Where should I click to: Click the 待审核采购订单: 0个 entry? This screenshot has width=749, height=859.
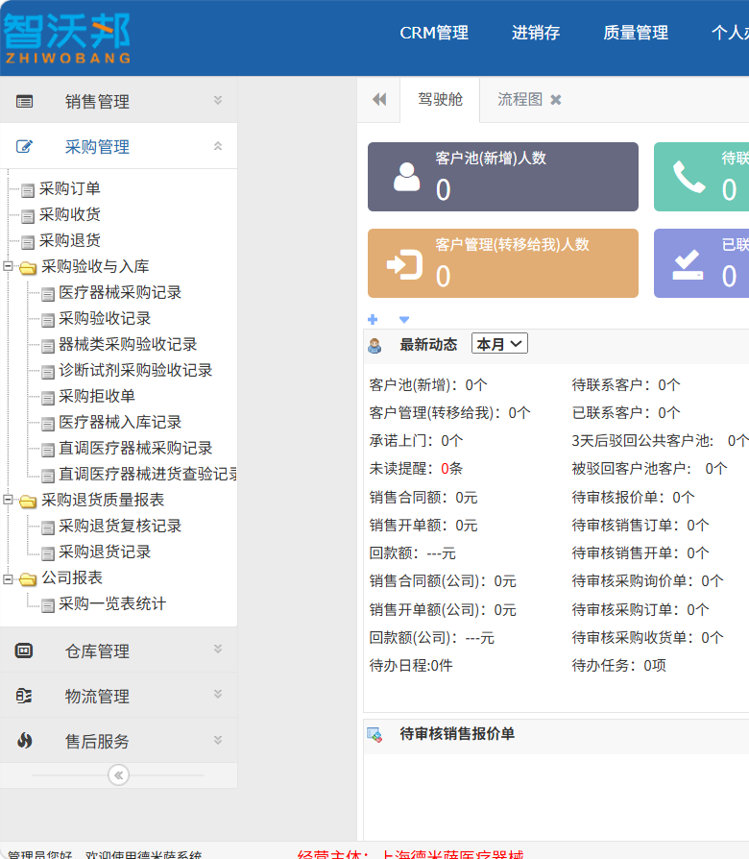pos(641,610)
